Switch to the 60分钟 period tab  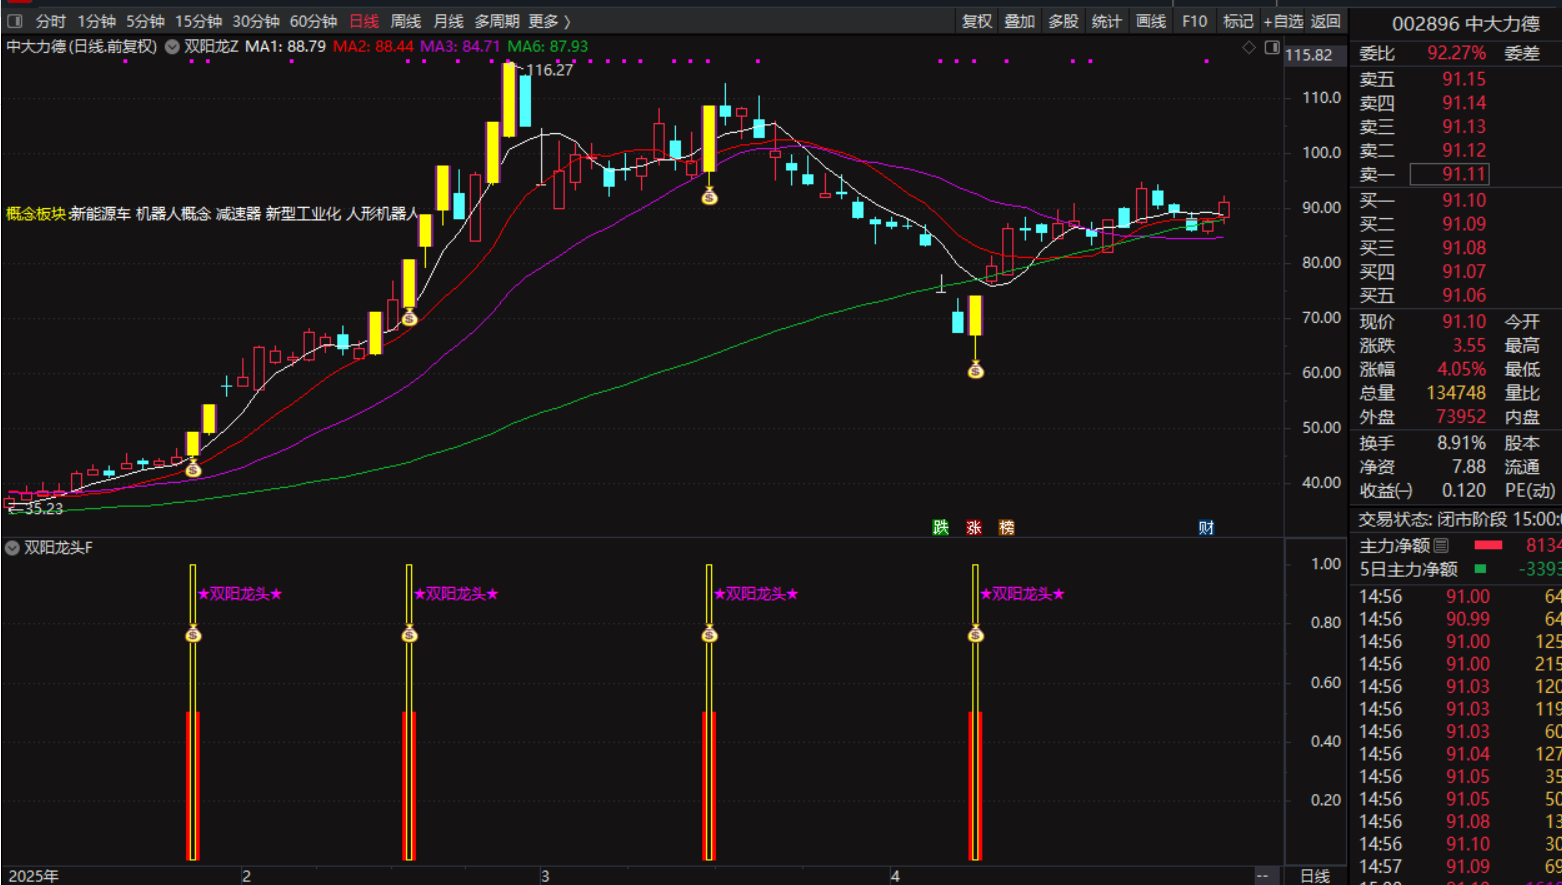coord(313,21)
